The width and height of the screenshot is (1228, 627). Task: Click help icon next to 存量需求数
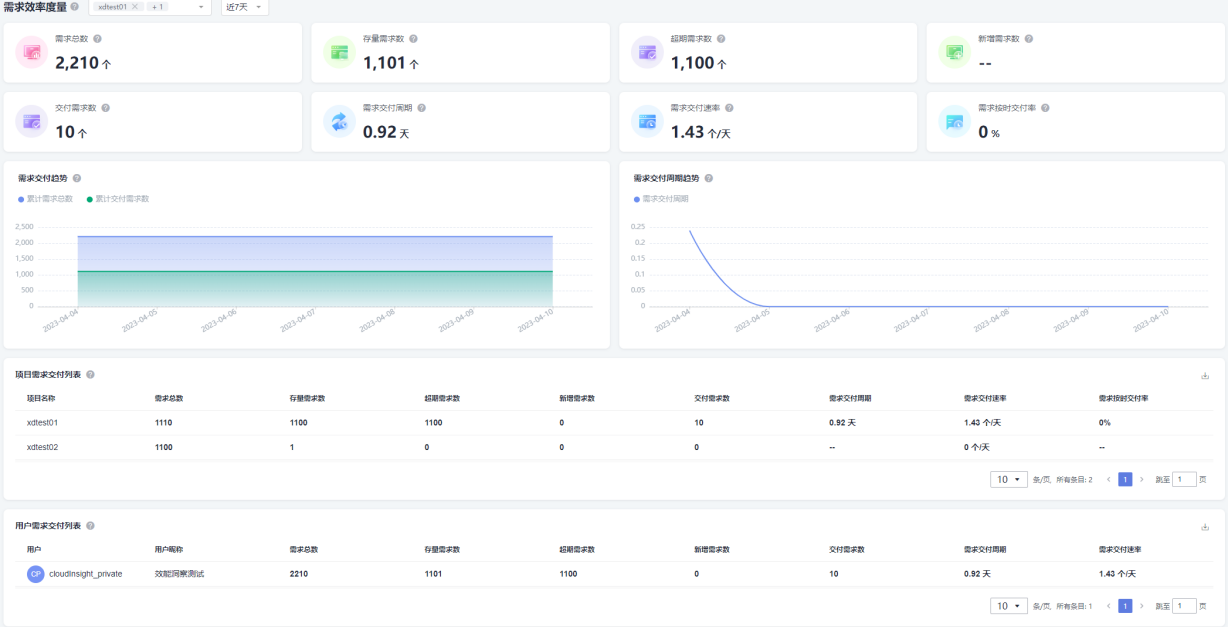point(413,39)
